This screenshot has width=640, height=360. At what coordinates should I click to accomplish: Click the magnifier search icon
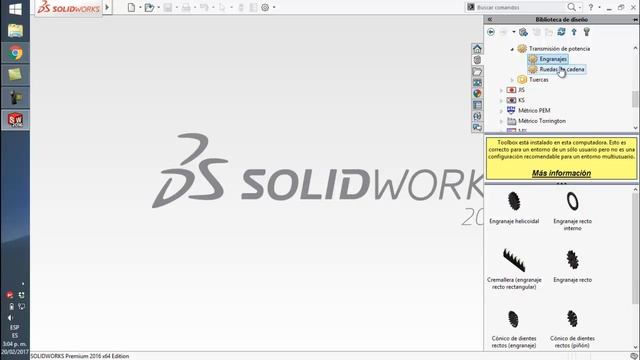pos(571,7)
